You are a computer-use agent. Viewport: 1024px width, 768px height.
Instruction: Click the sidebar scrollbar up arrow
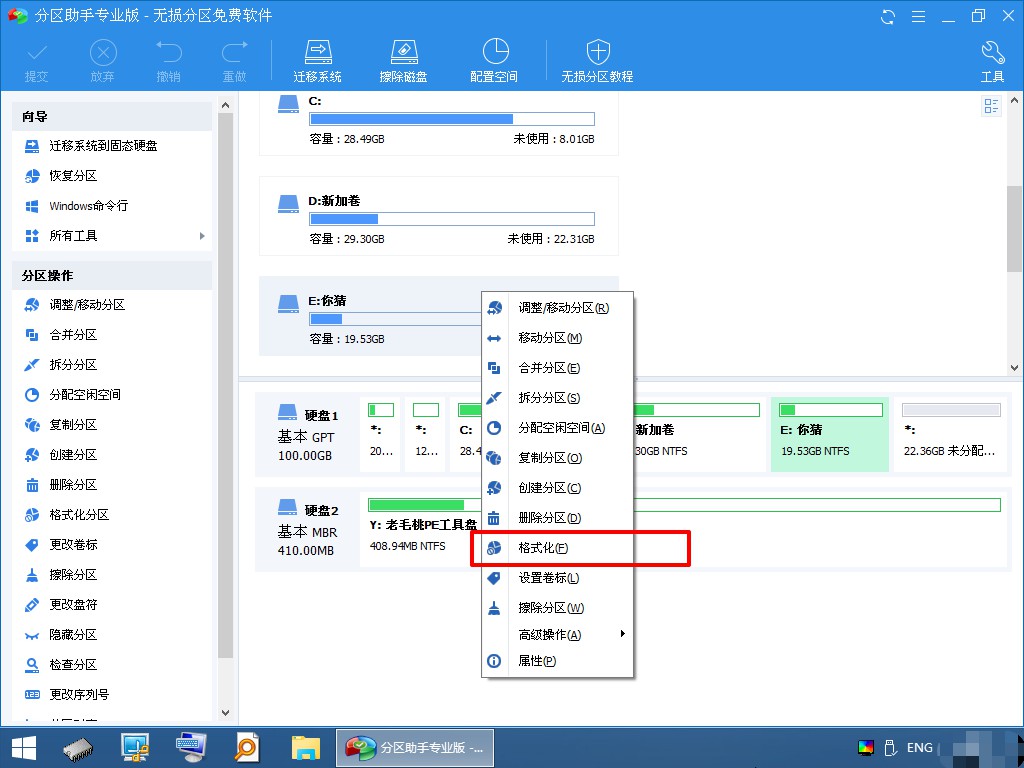pyautogui.click(x=225, y=104)
